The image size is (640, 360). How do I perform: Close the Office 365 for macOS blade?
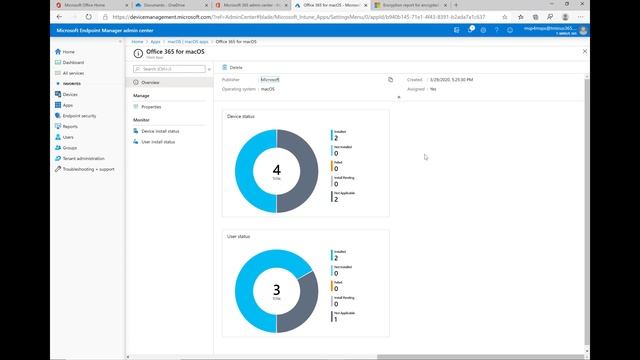pos(584,51)
